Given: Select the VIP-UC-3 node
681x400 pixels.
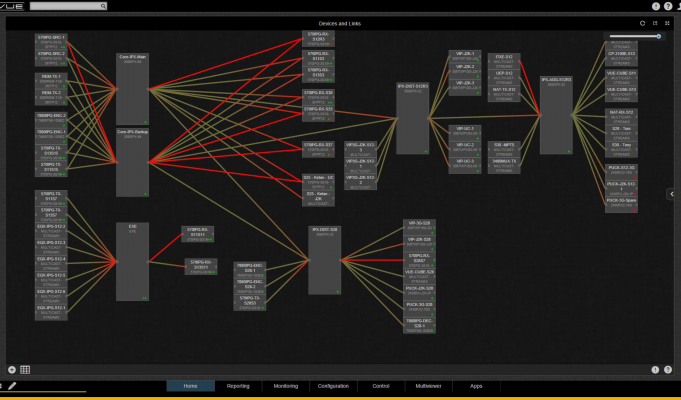Looking at the screenshot, I should tap(465, 165).
